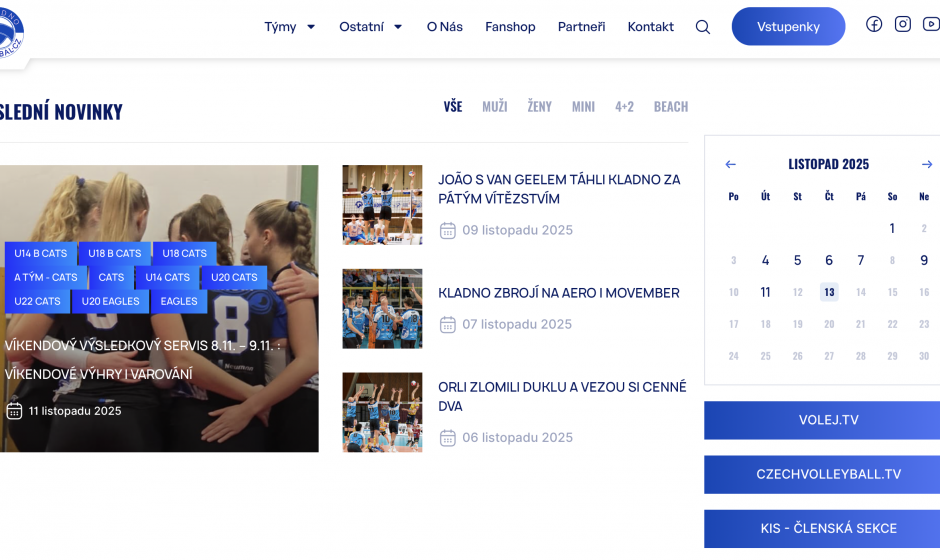
Task: Go to next month in calendar
Action: 926,164
